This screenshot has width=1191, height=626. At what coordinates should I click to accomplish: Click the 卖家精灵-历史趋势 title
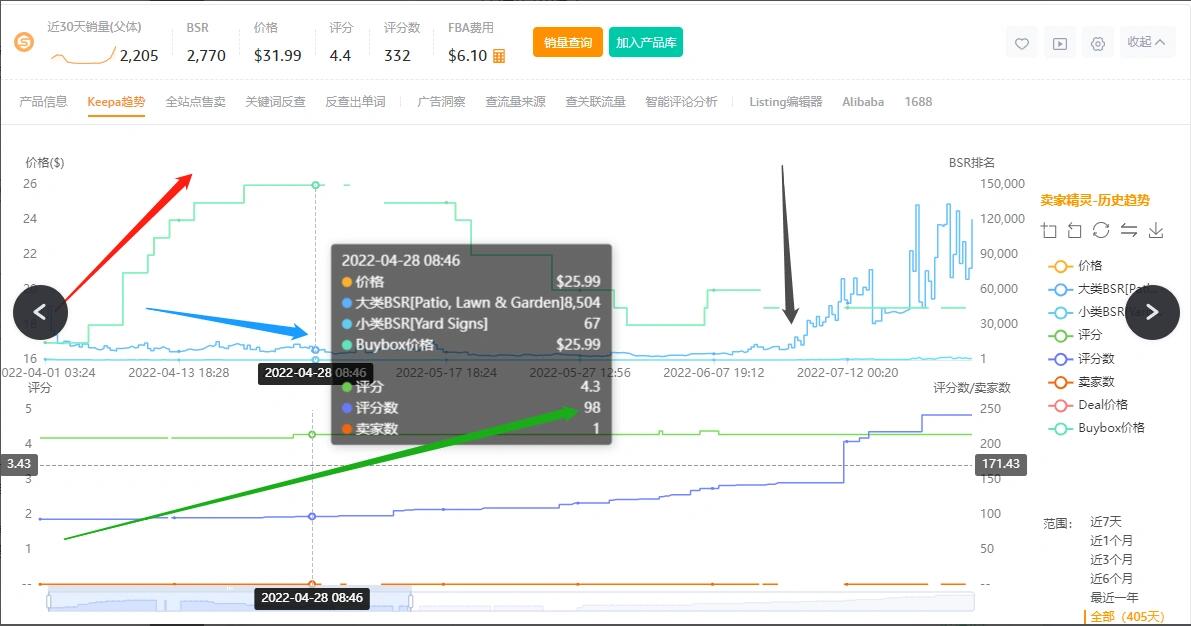click(x=1095, y=201)
